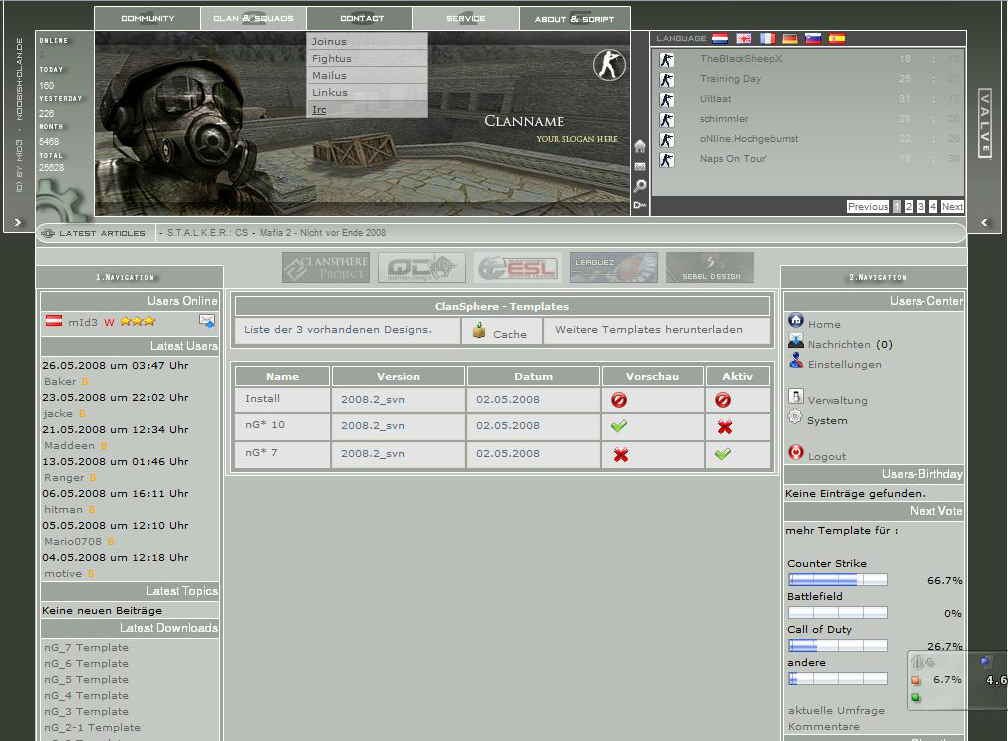Go to the Next page of matches
The image size is (1008, 741).
[952, 206]
